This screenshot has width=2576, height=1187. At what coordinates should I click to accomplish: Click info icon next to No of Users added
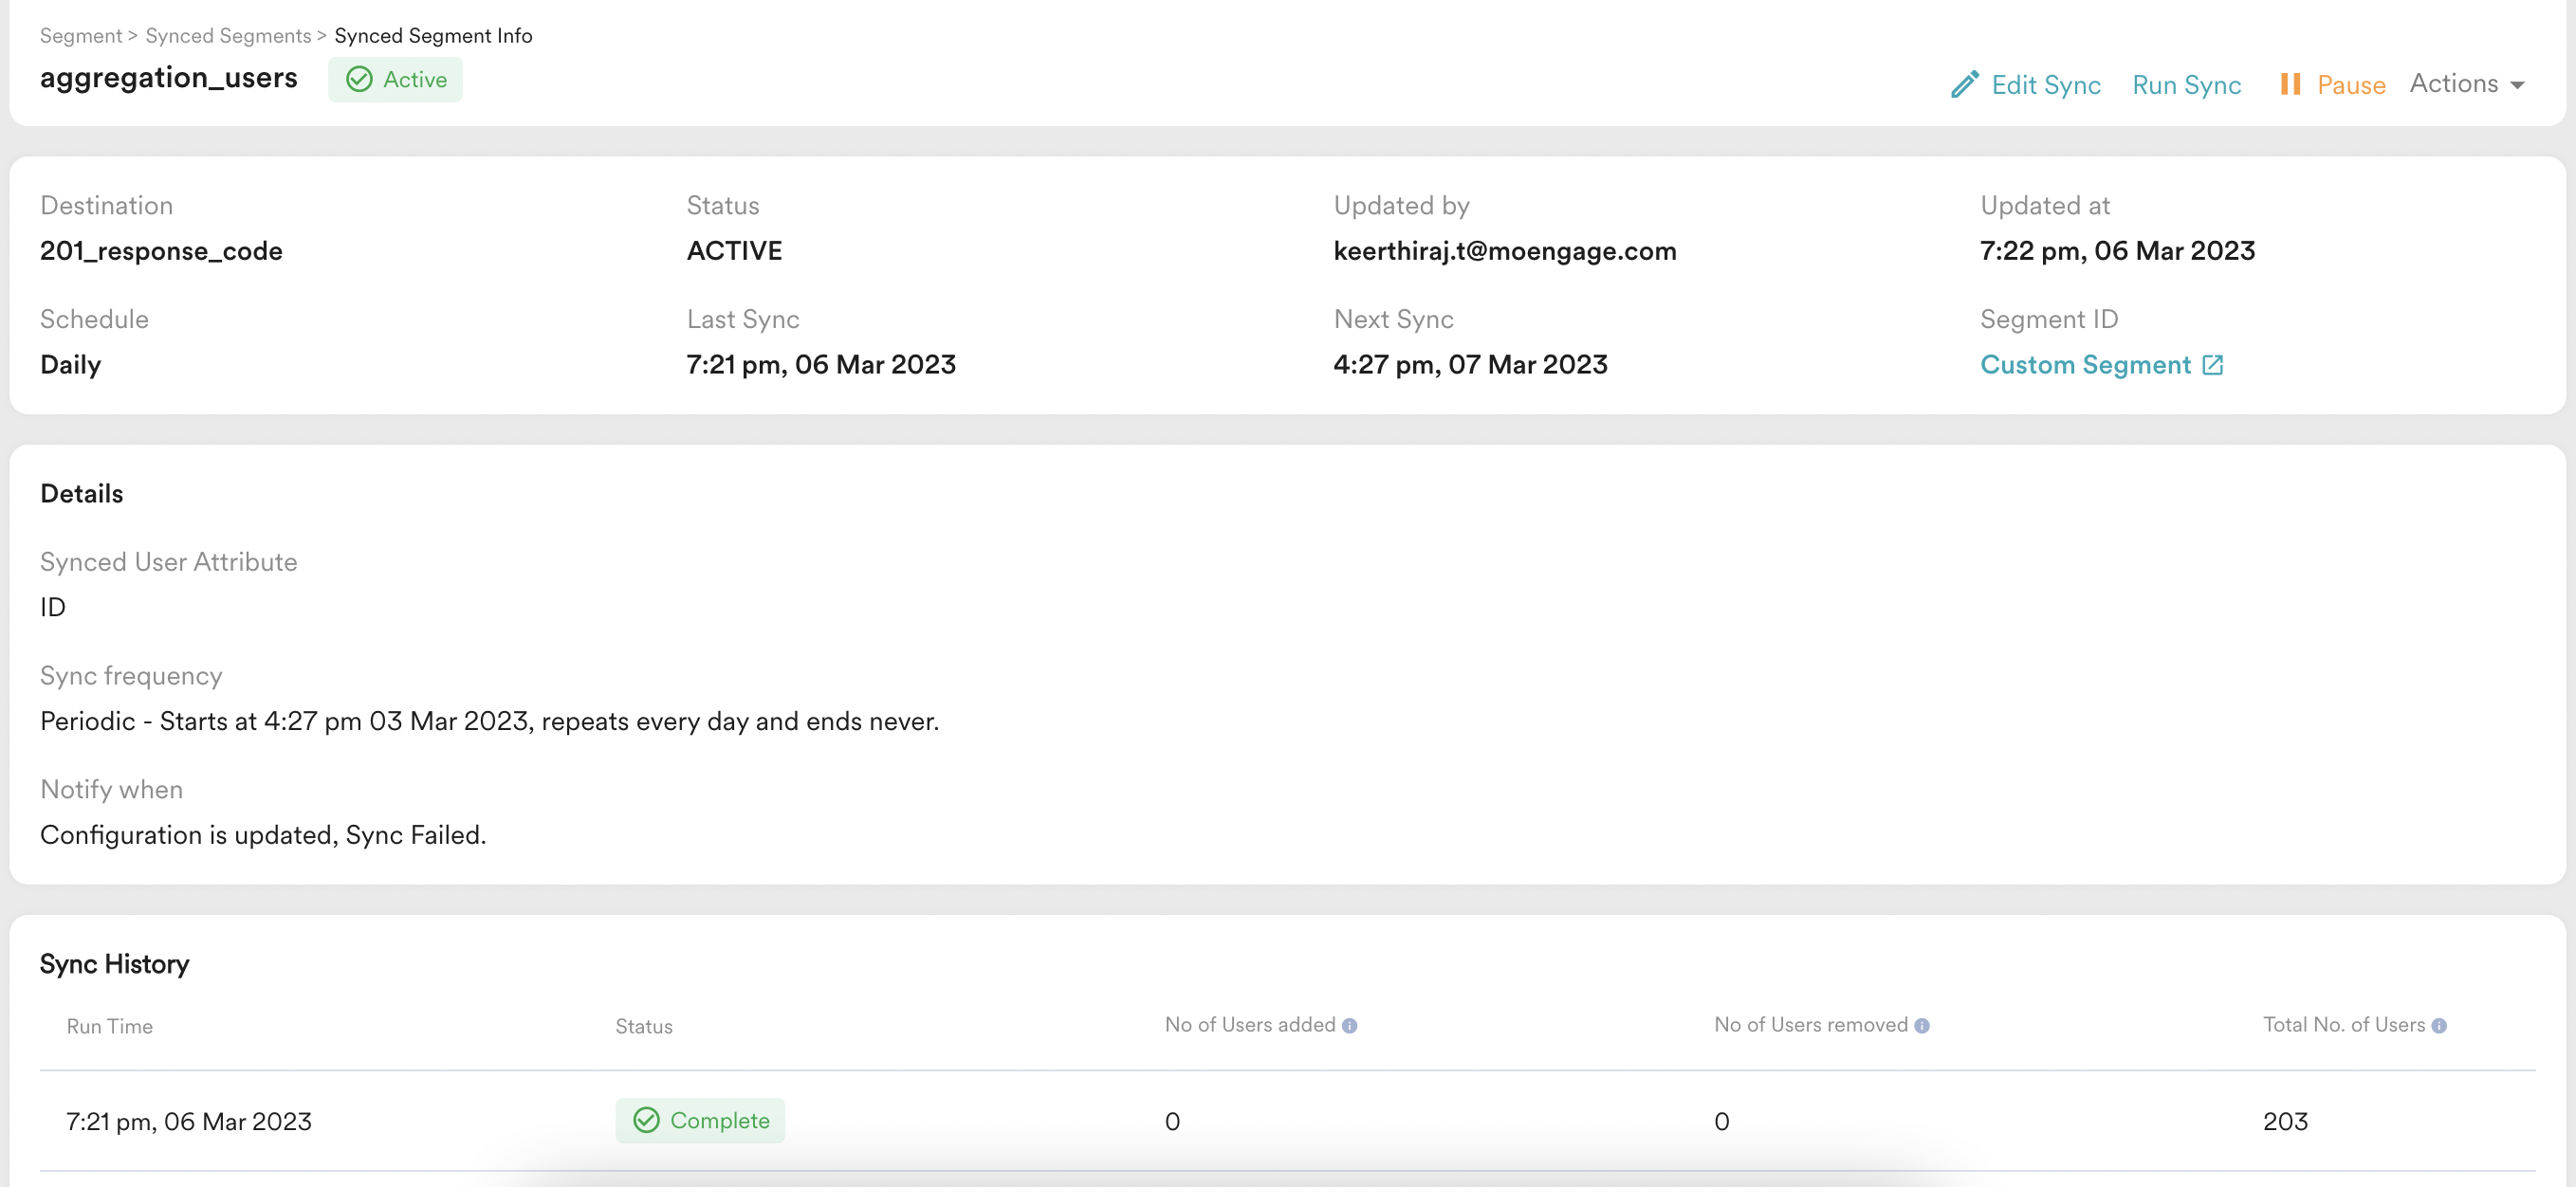[x=1349, y=1026]
